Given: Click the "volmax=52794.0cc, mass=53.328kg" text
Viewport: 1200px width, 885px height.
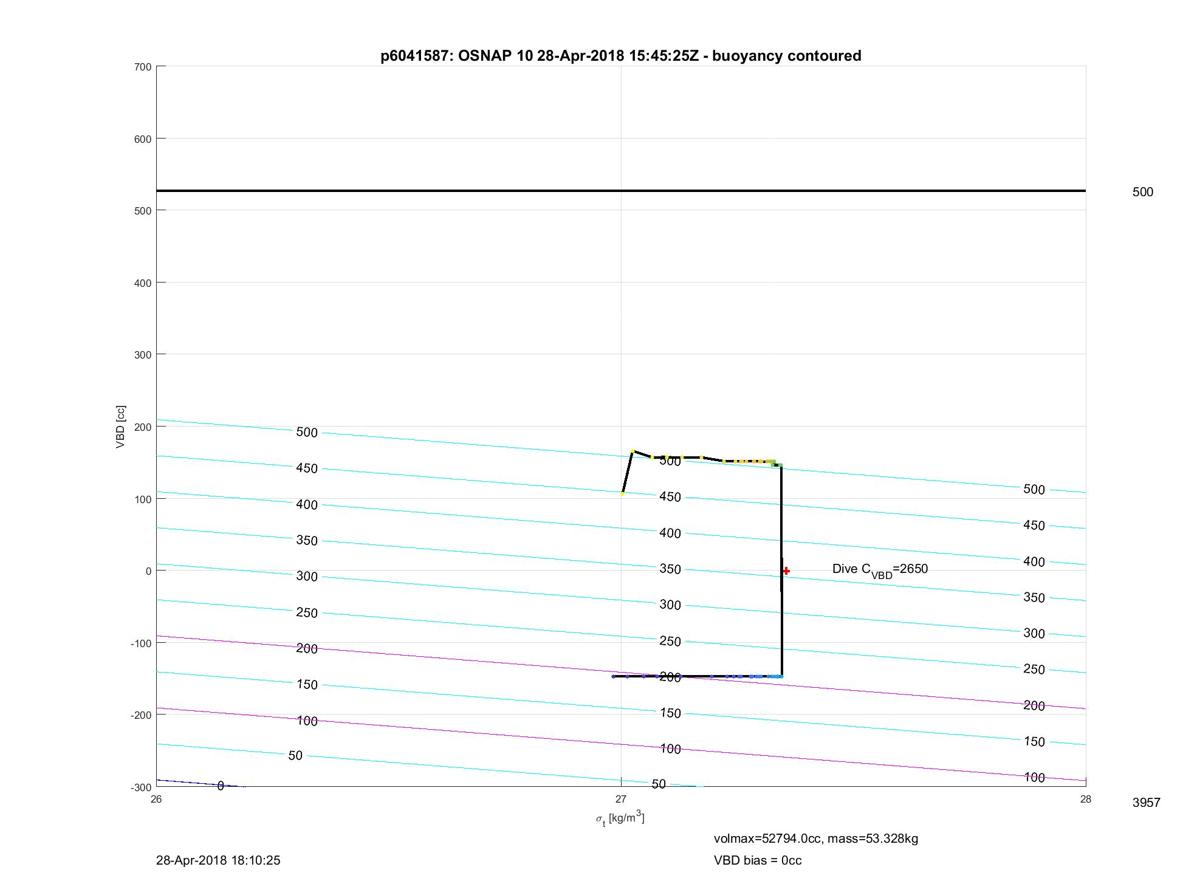Looking at the screenshot, I should (x=815, y=838).
